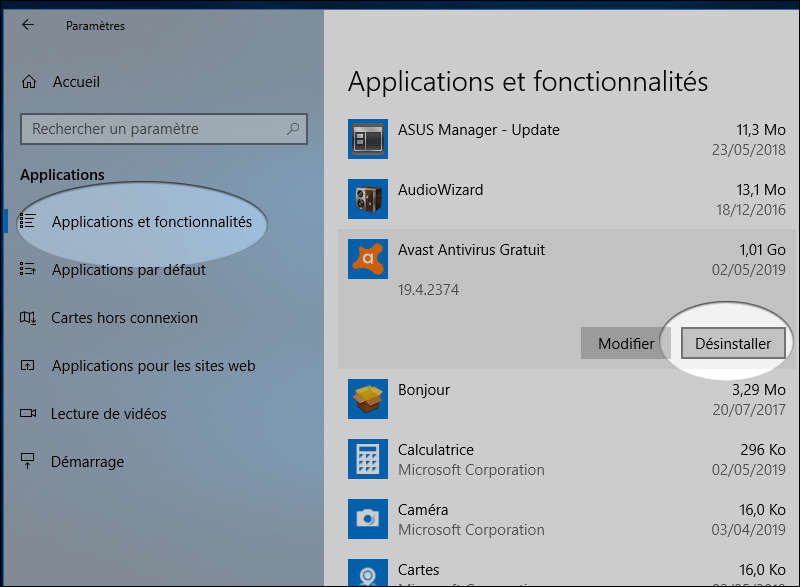
Task: Open Applications par défaut section
Action: click(128, 270)
